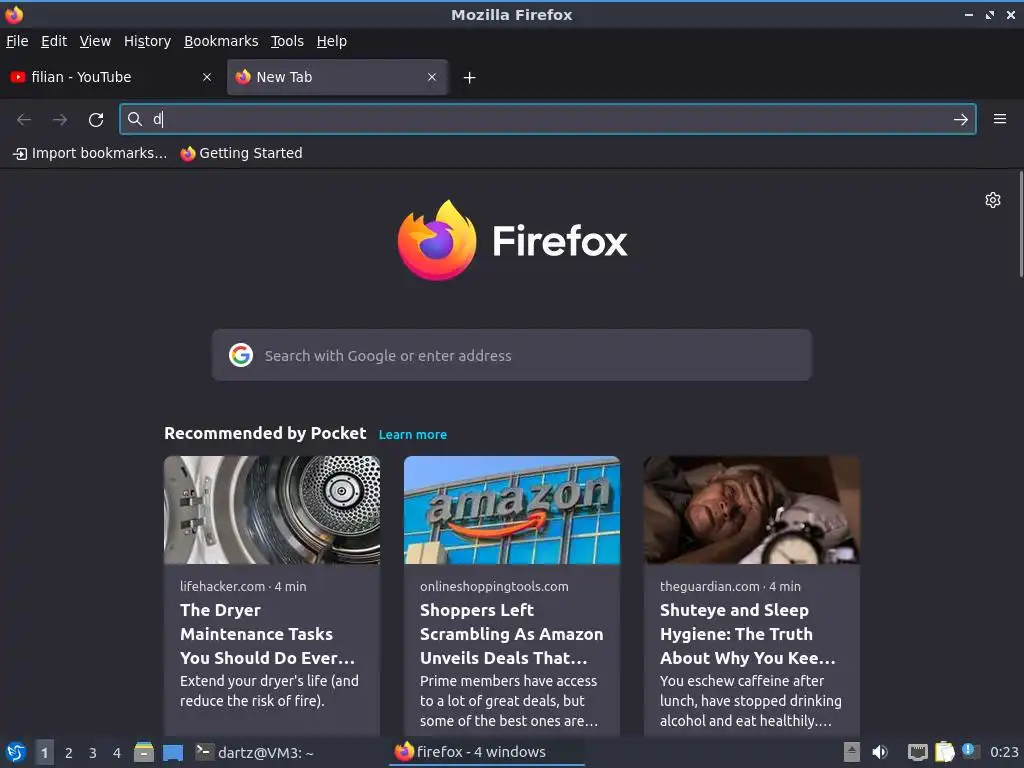This screenshot has width=1024, height=768.
Task: Open the Edit menu
Action: [x=54, y=41]
